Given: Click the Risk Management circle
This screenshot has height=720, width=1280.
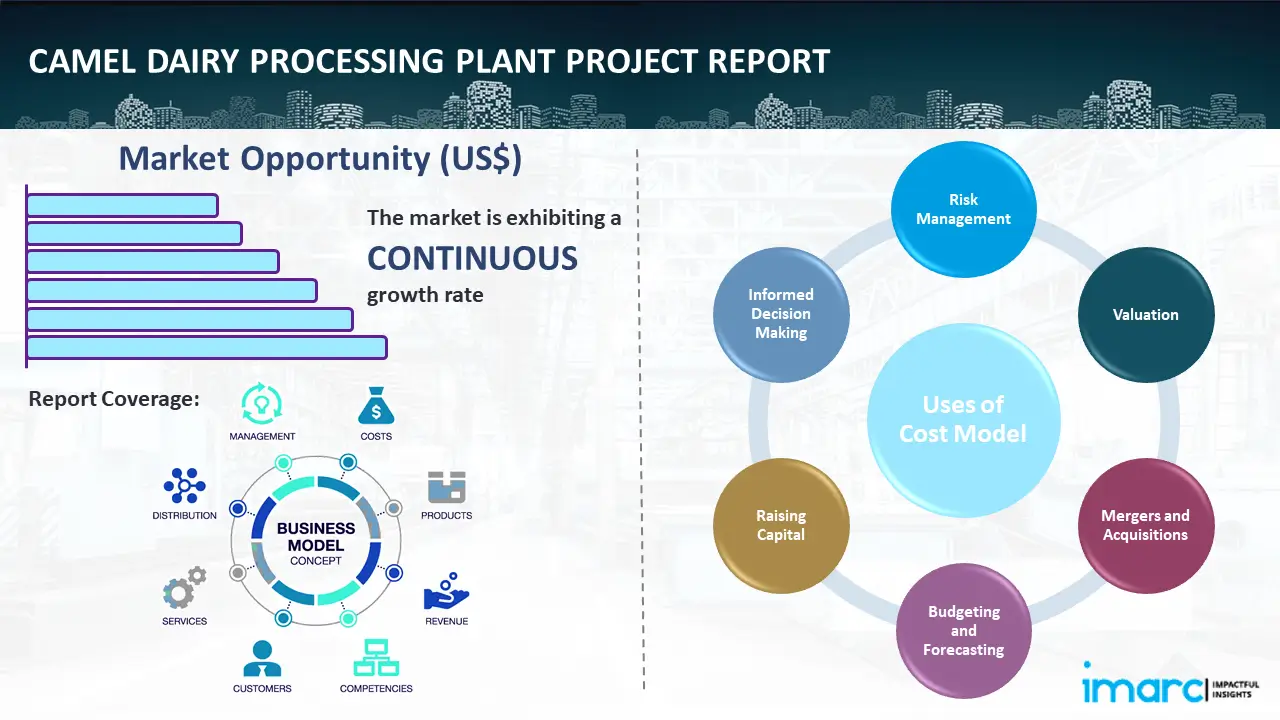Looking at the screenshot, I should [x=963, y=210].
